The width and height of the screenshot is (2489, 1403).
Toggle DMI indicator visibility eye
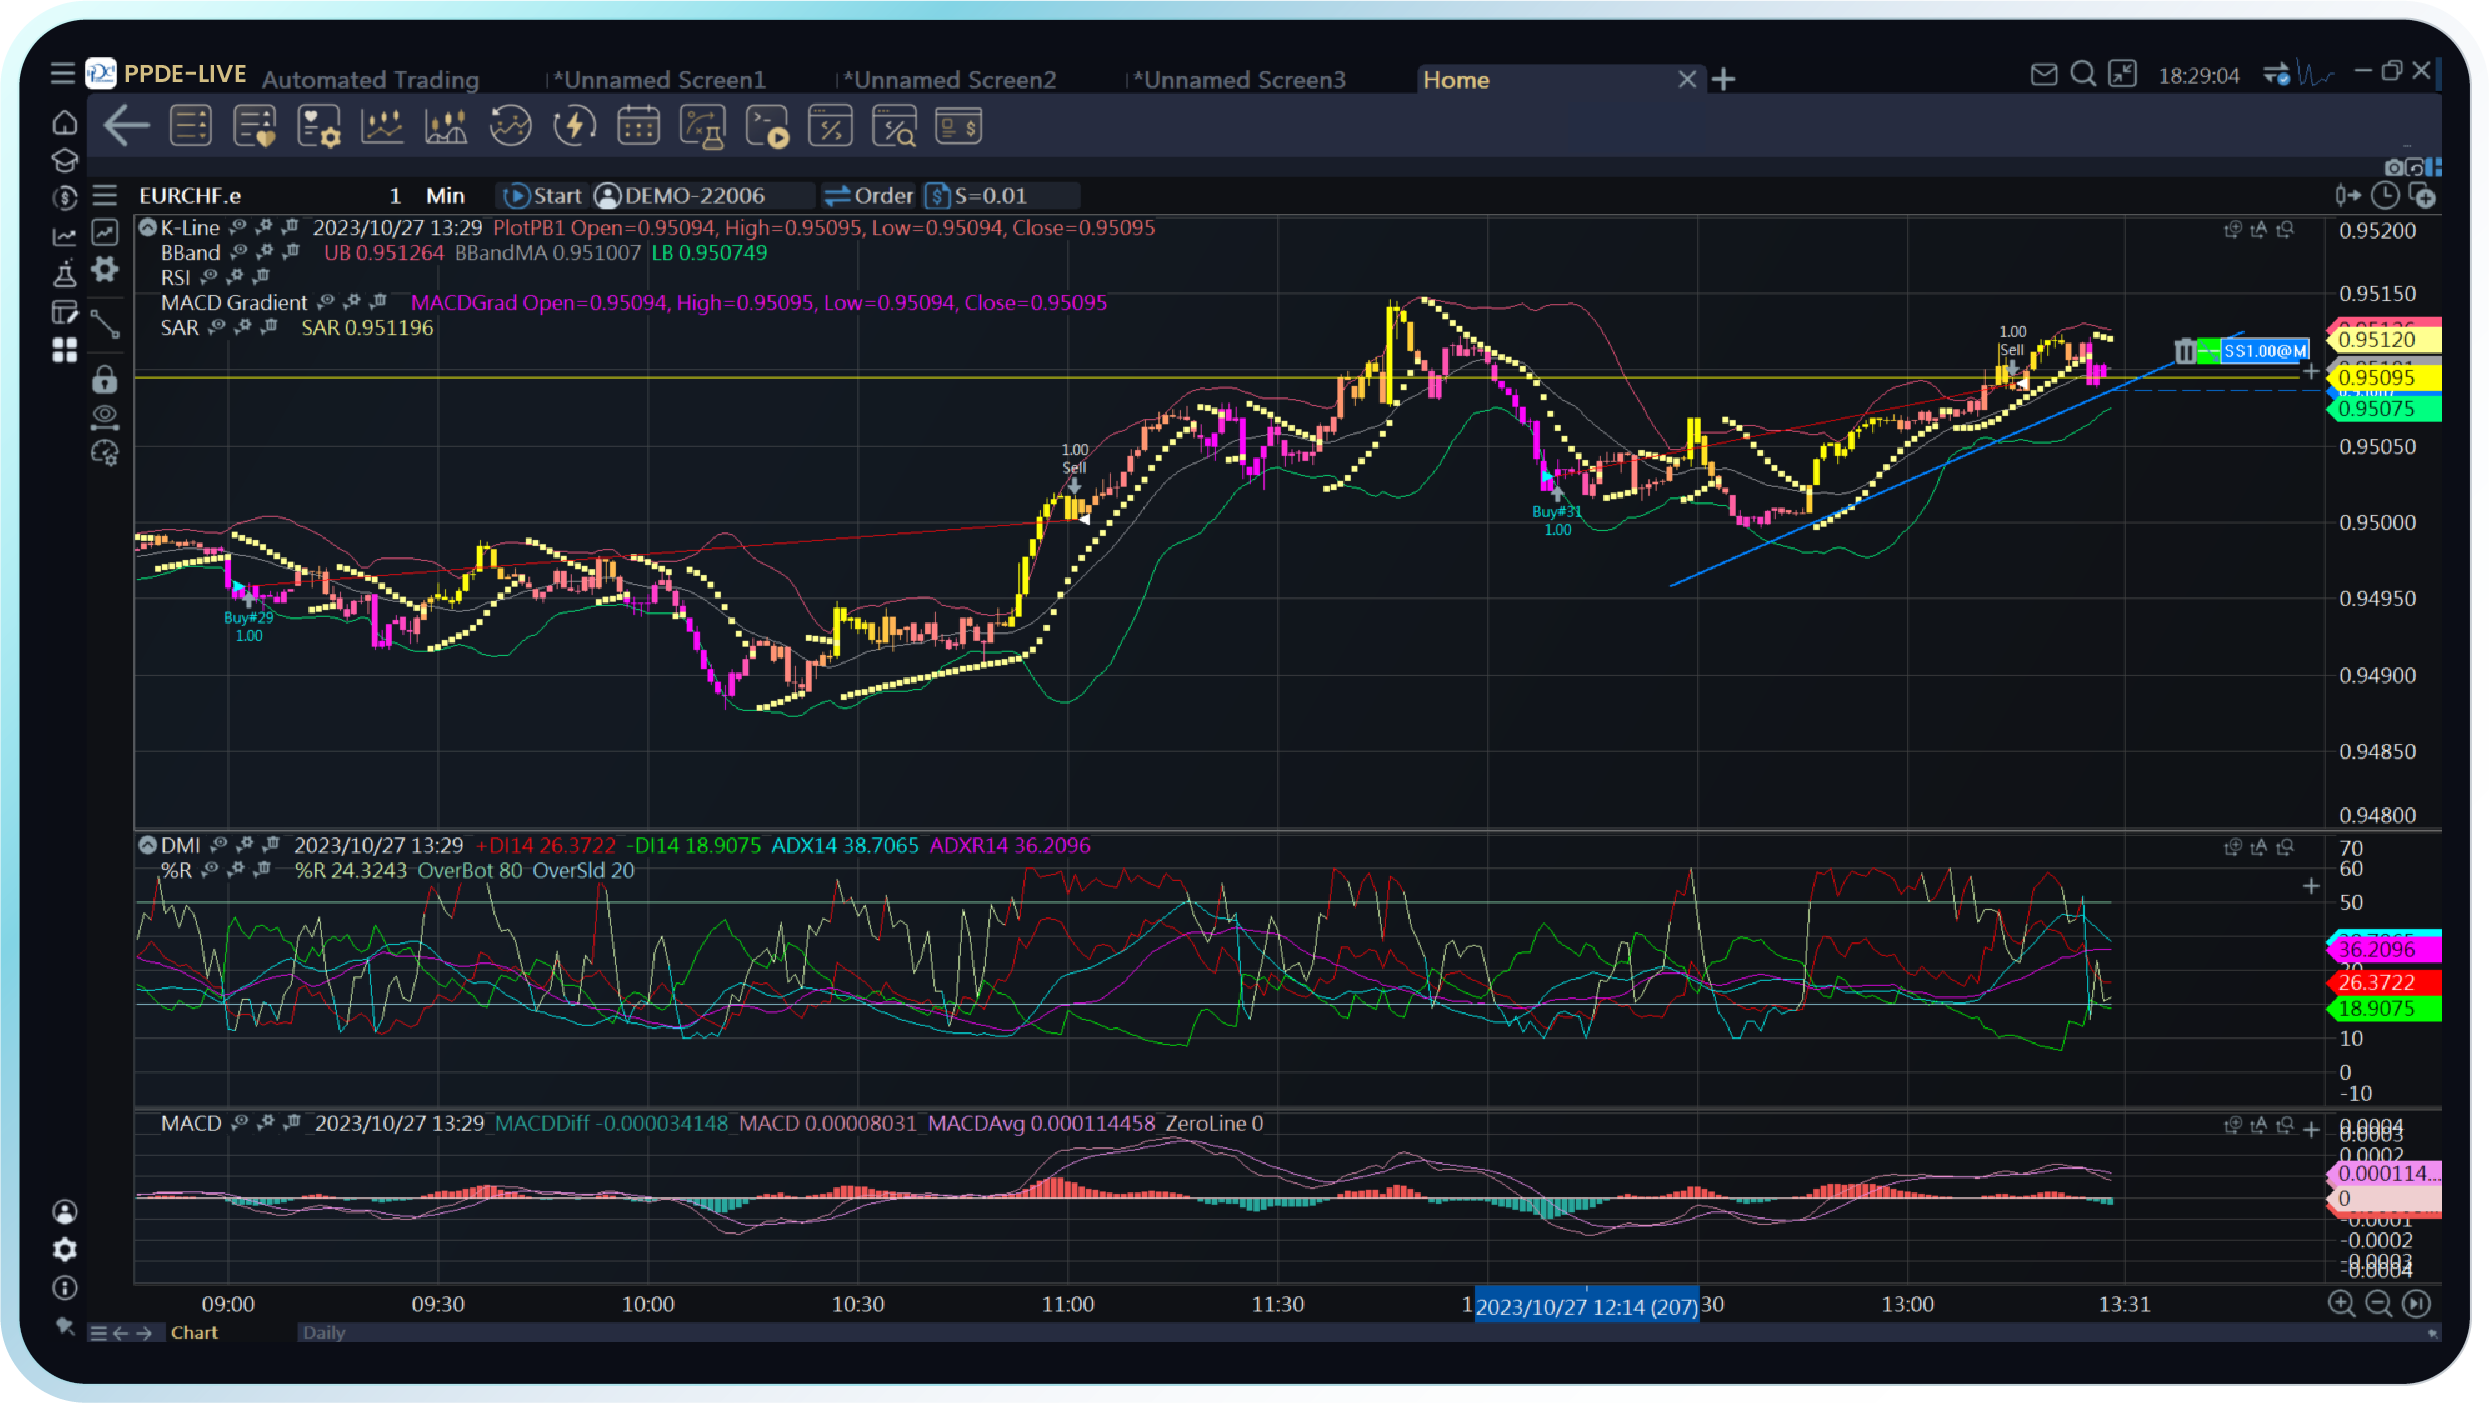point(219,845)
